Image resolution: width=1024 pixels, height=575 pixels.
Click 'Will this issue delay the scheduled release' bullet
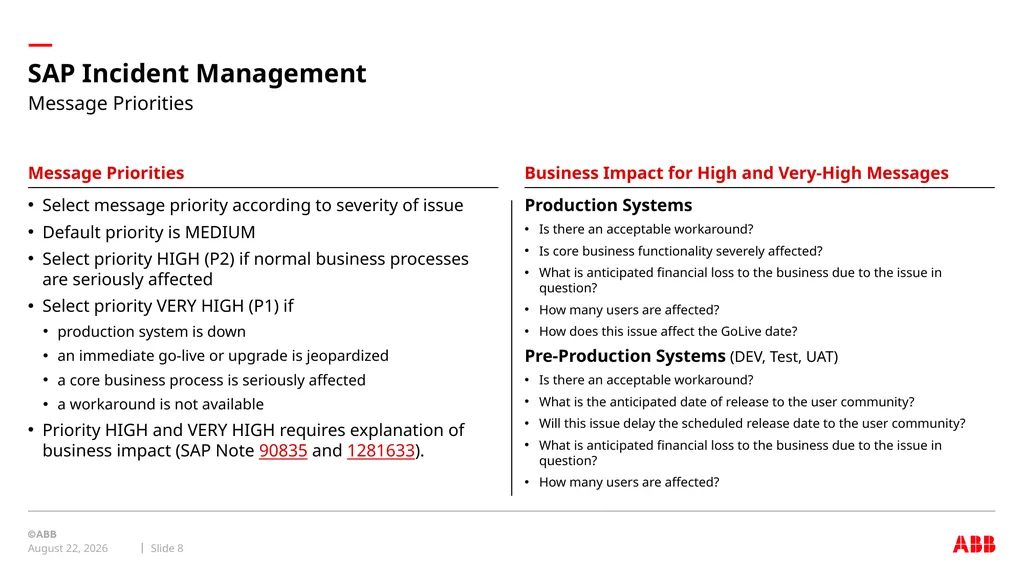click(752, 423)
